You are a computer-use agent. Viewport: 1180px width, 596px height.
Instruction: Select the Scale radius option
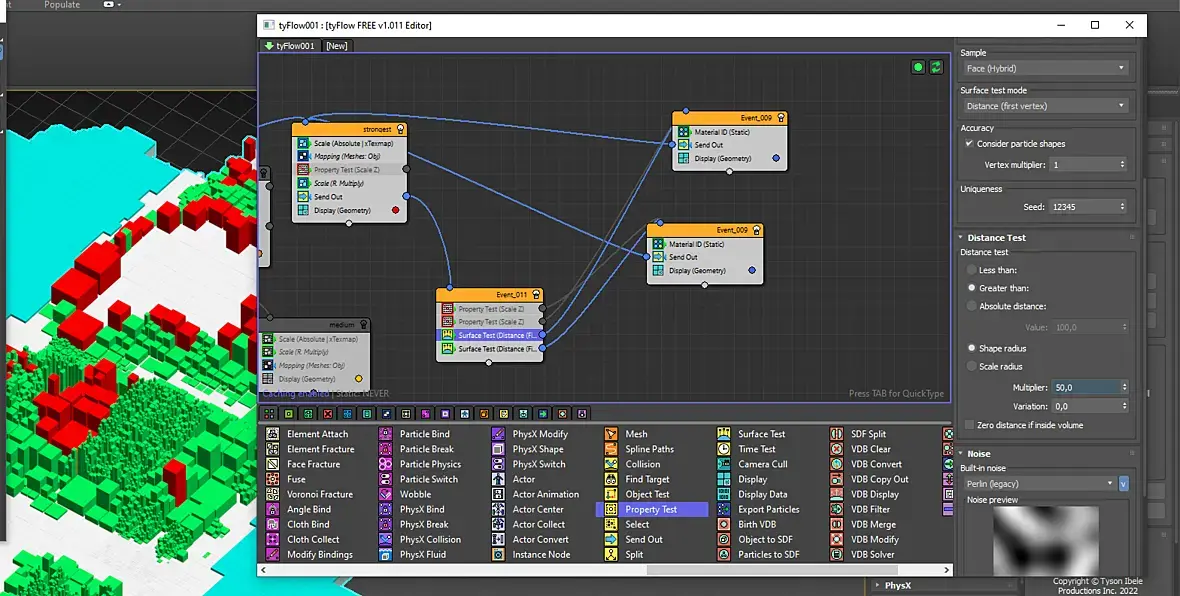(x=972, y=366)
